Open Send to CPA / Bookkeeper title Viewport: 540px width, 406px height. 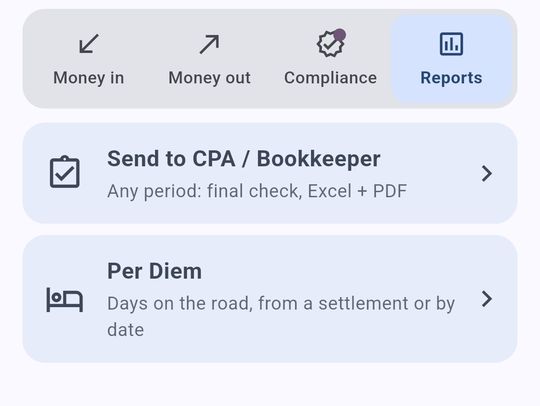click(243, 159)
